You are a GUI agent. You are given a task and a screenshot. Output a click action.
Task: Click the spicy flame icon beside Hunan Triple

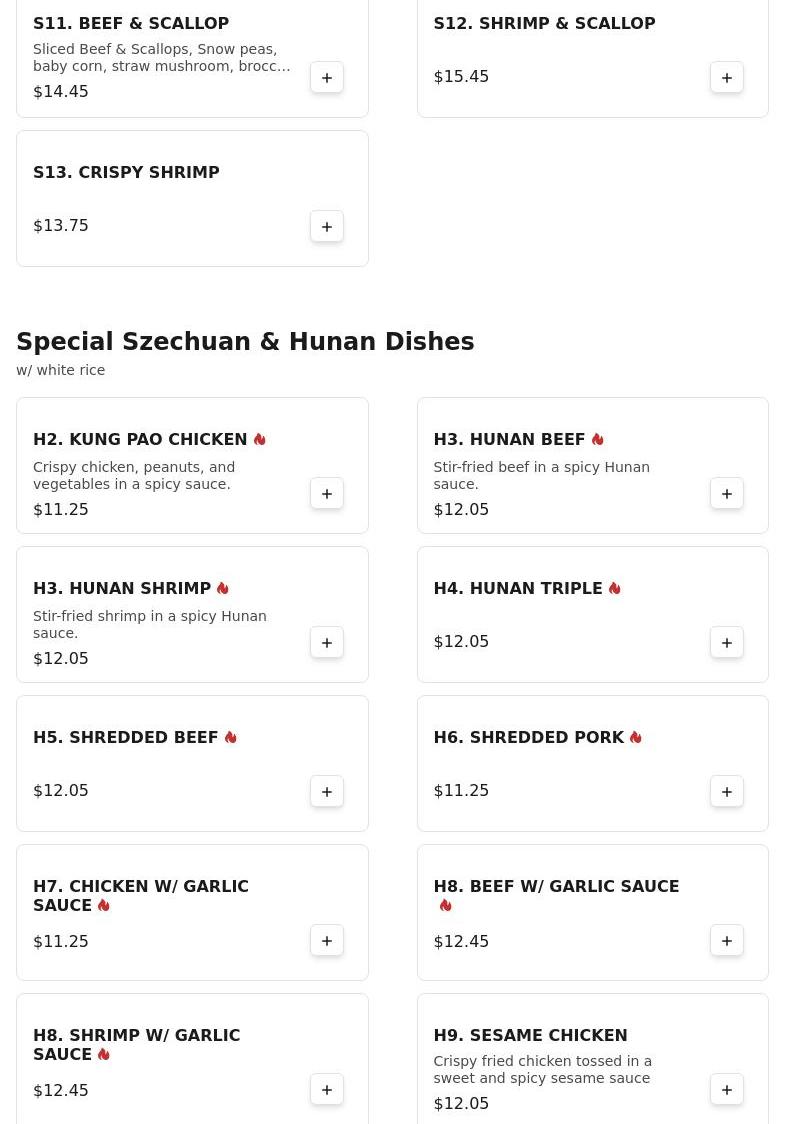point(615,589)
